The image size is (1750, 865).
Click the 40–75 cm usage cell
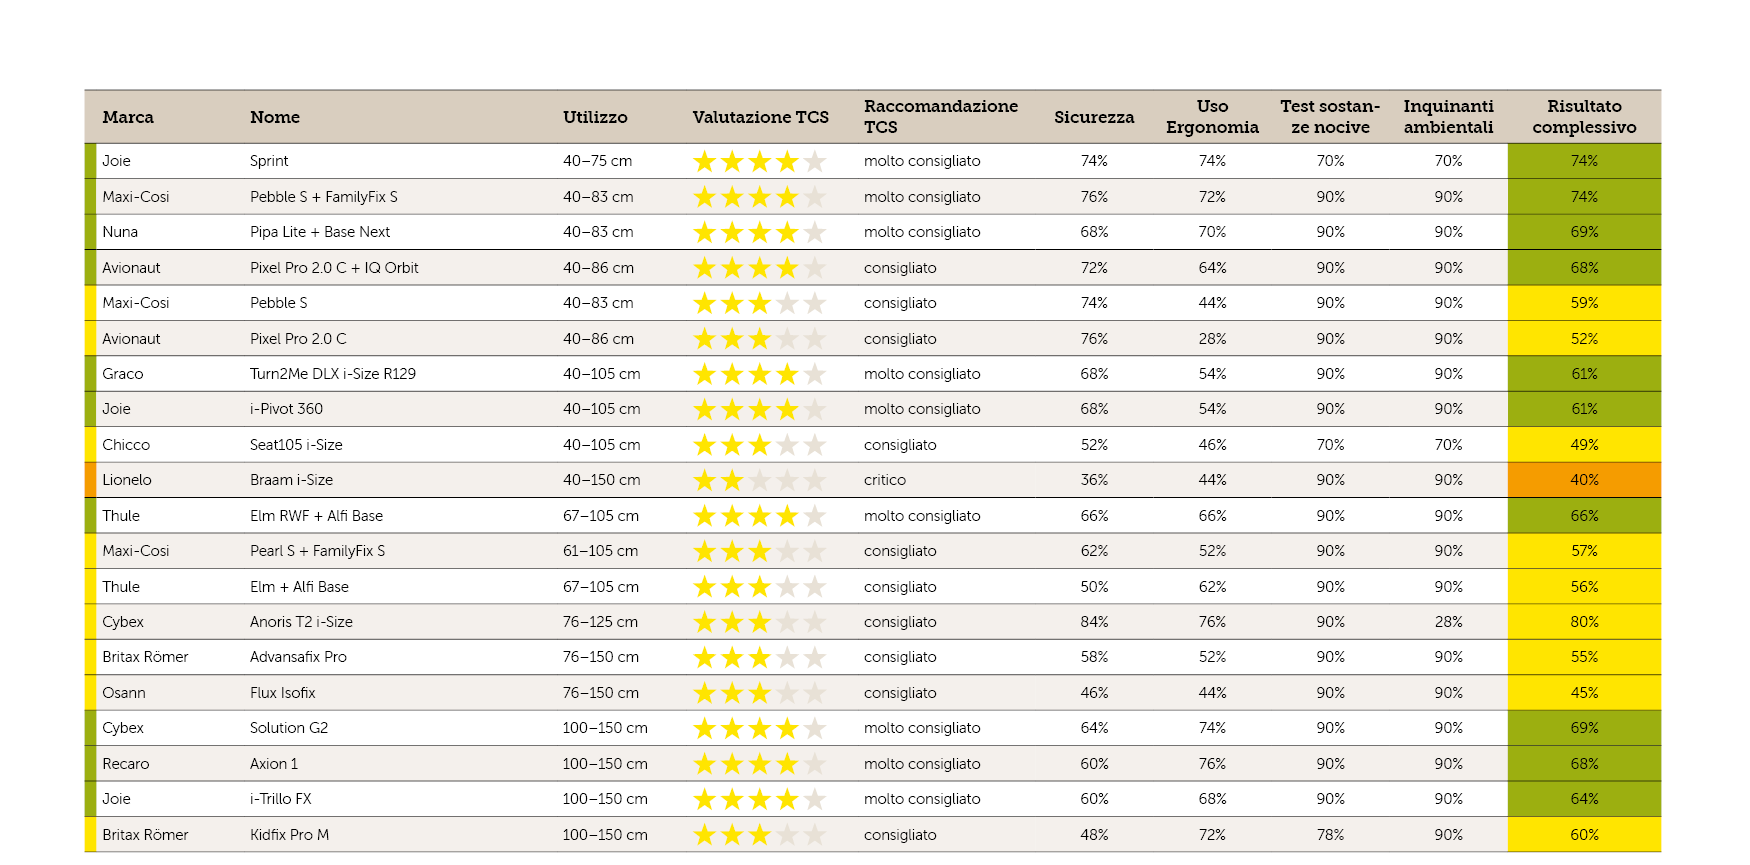click(x=597, y=161)
